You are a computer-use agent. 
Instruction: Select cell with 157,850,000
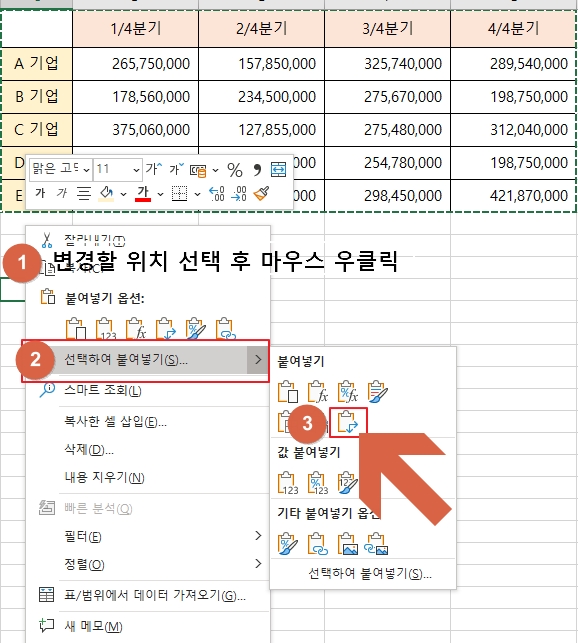pyautogui.click(x=262, y=64)
